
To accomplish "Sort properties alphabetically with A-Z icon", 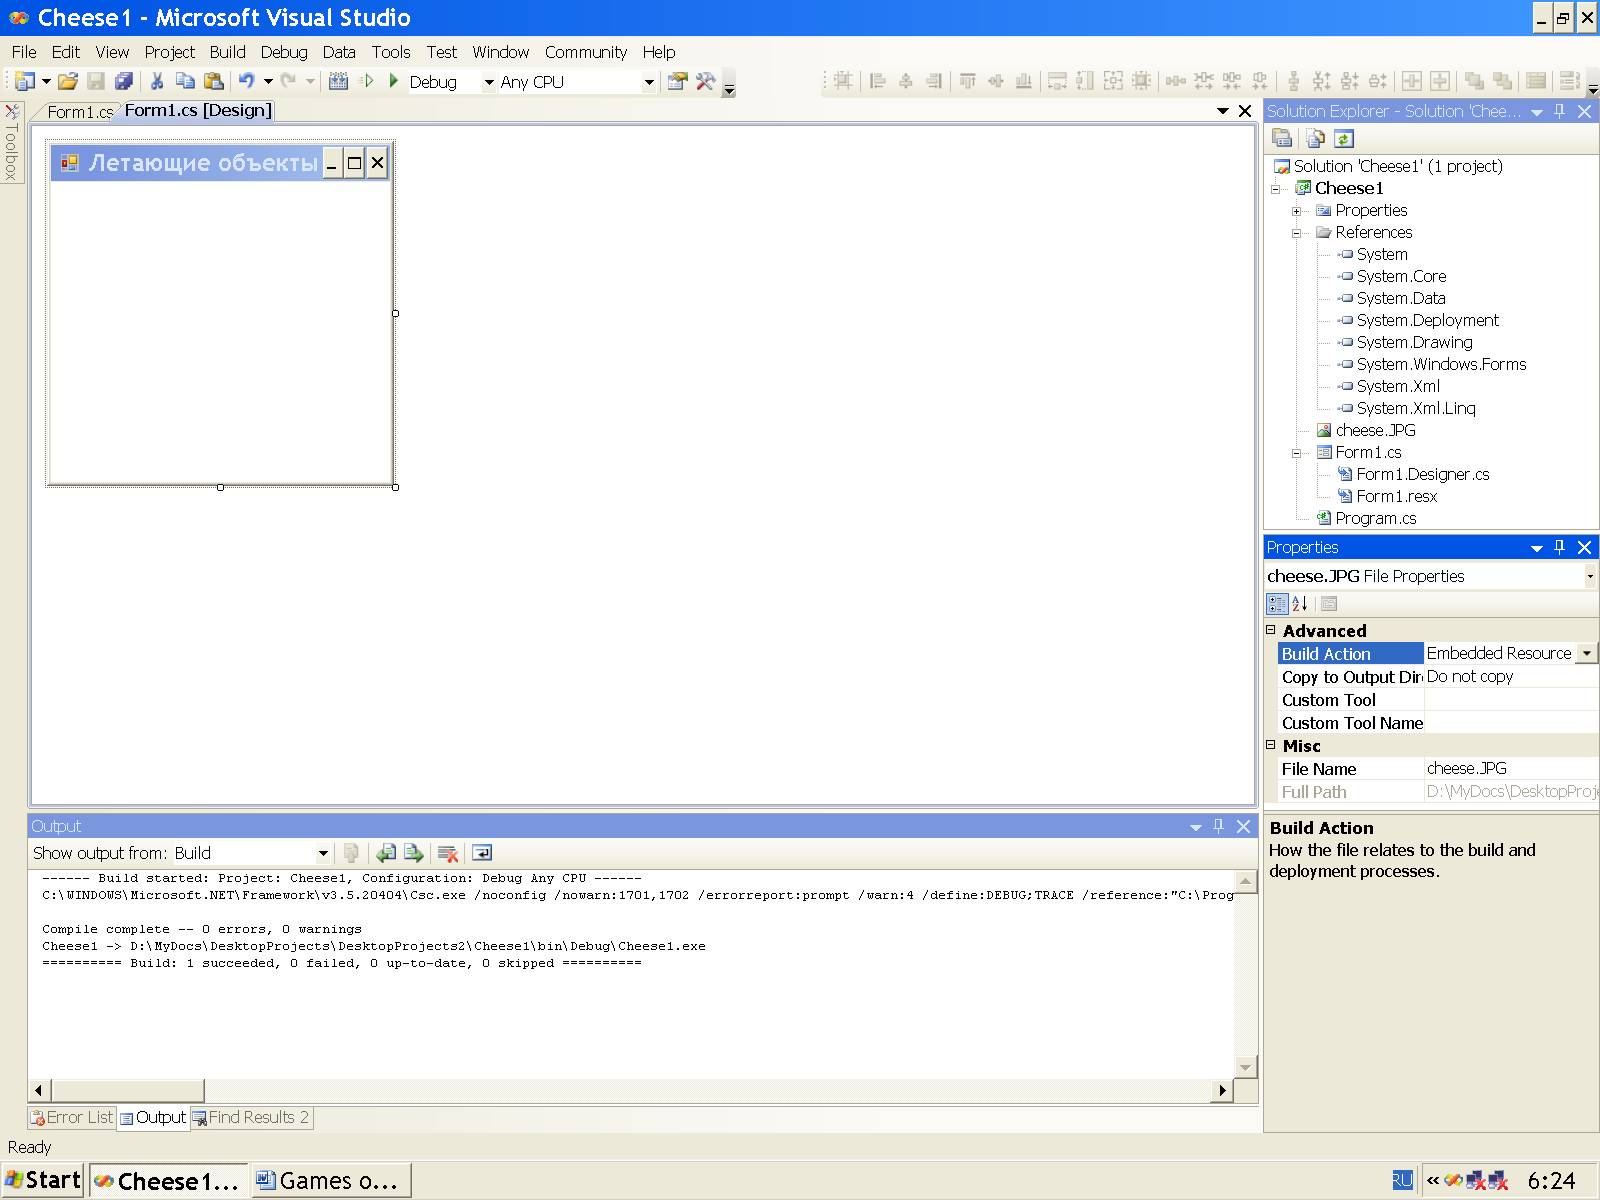I will (x=1300, y=604).
